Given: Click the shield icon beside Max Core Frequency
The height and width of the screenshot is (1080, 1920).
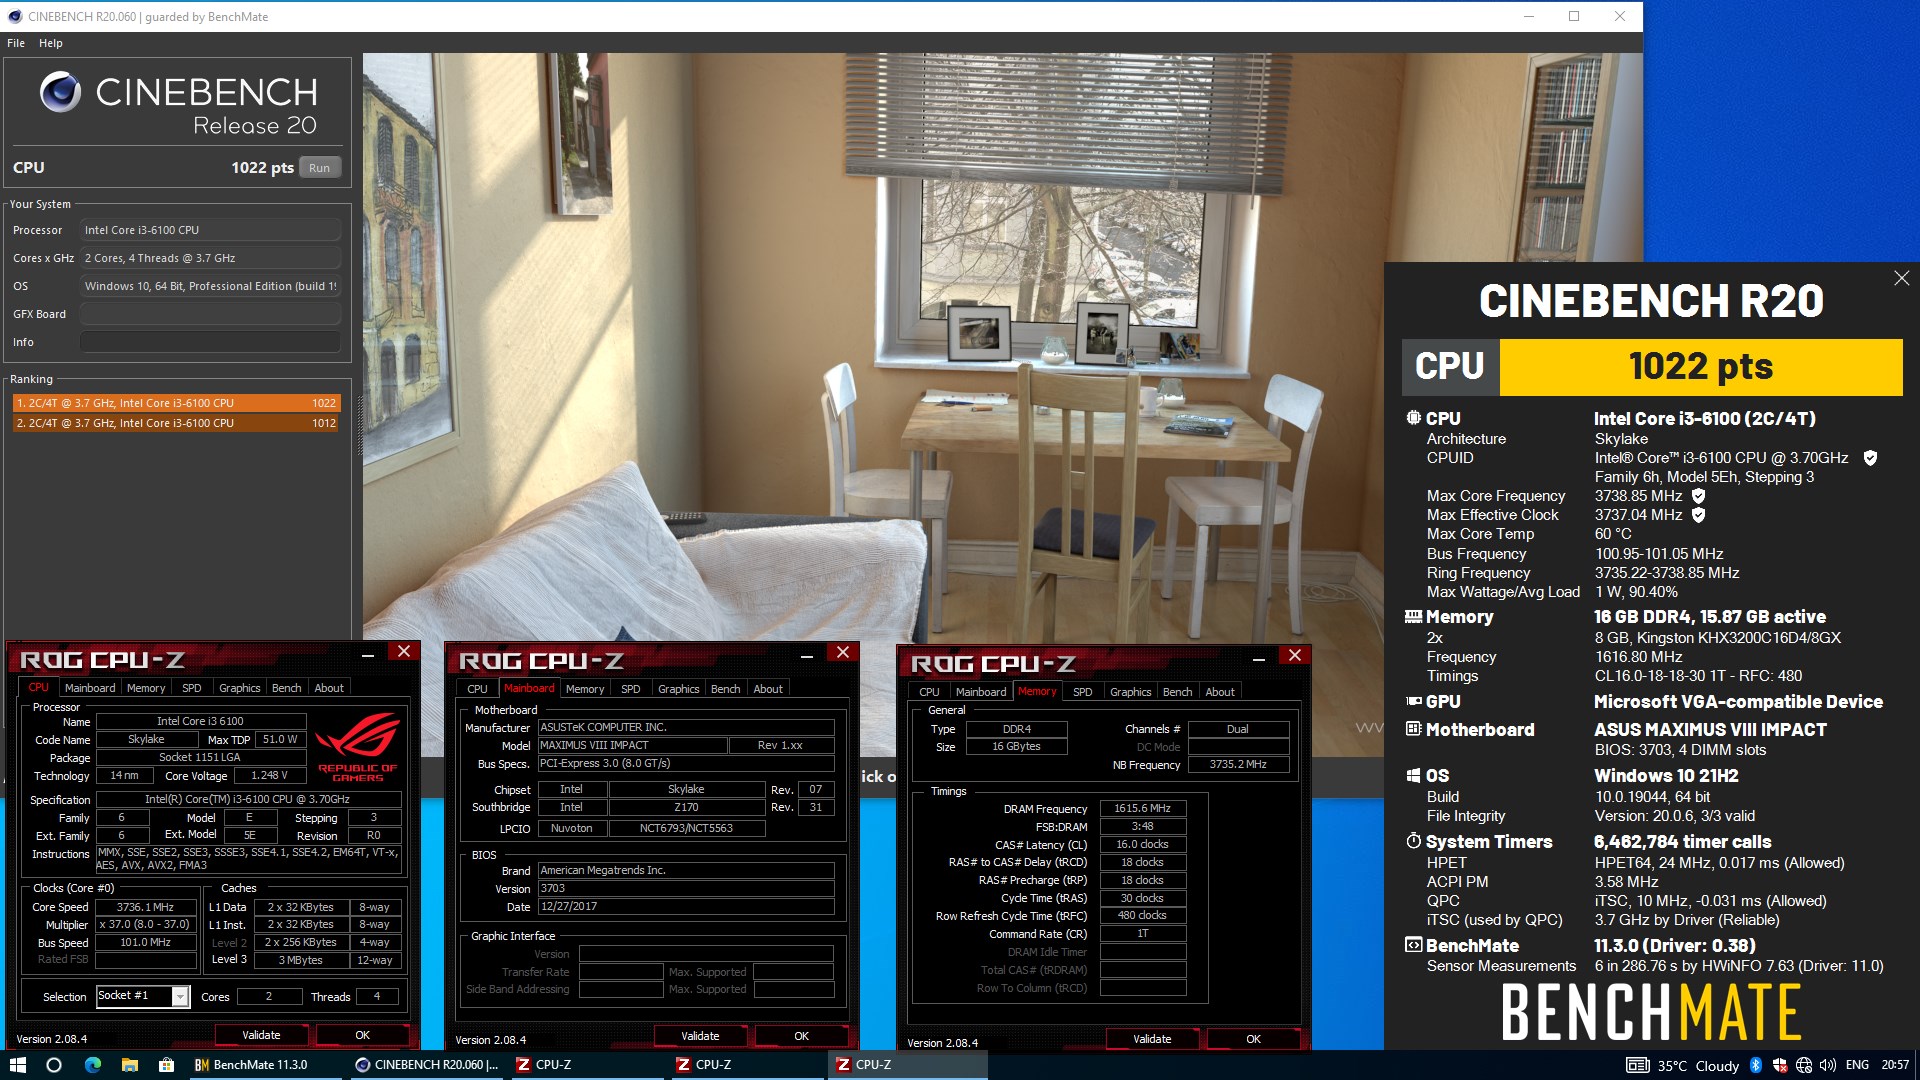Looking at the screenshot, I should click(x=1698, y=496).
